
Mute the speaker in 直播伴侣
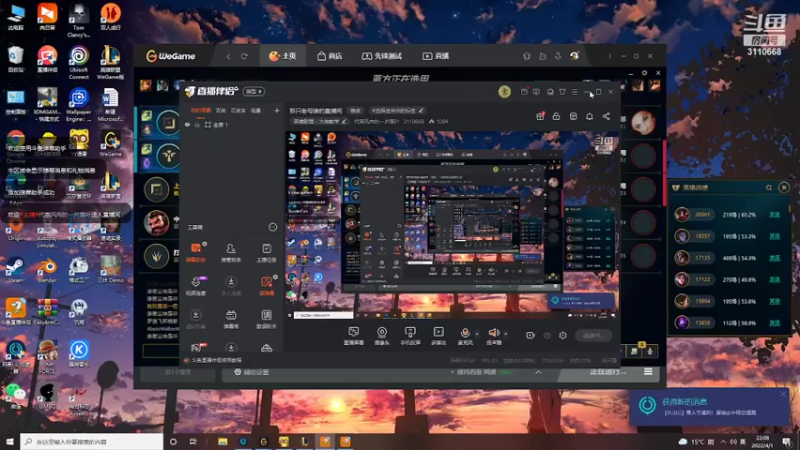[x=494, y=336]
